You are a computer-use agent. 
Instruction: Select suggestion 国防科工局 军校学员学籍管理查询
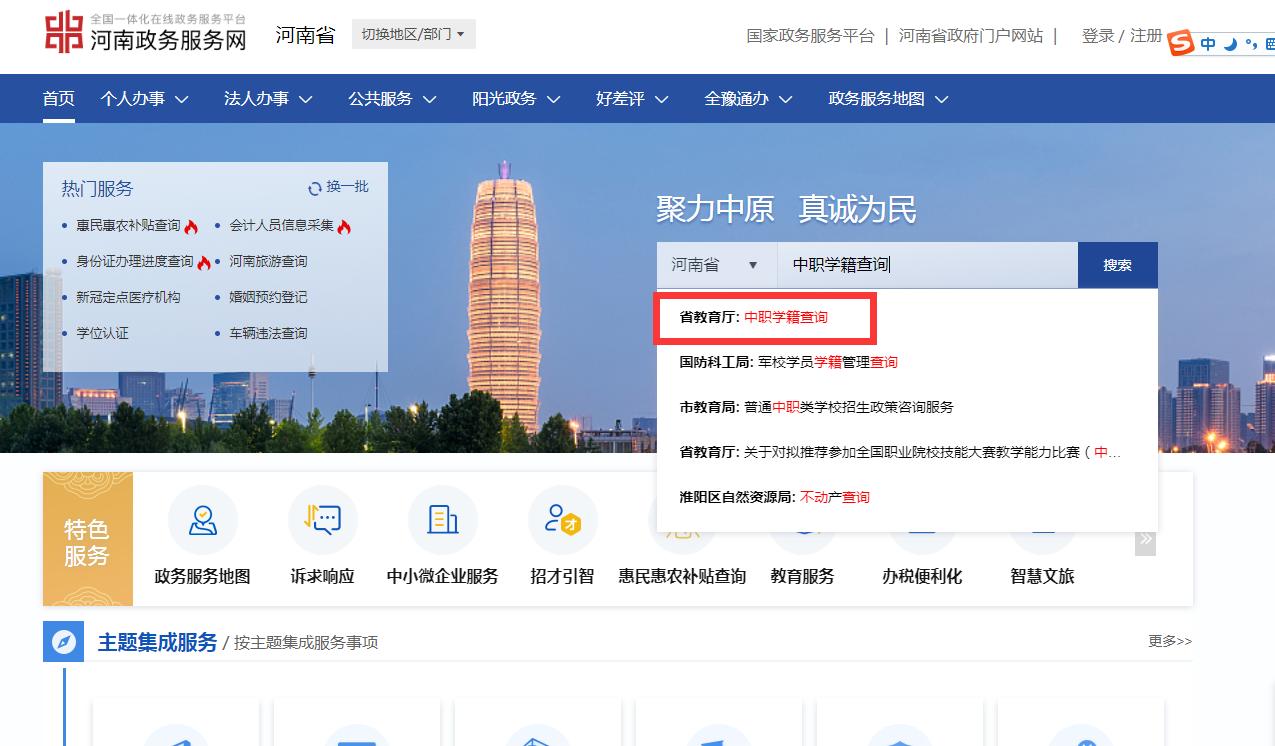tap(789, 362)
